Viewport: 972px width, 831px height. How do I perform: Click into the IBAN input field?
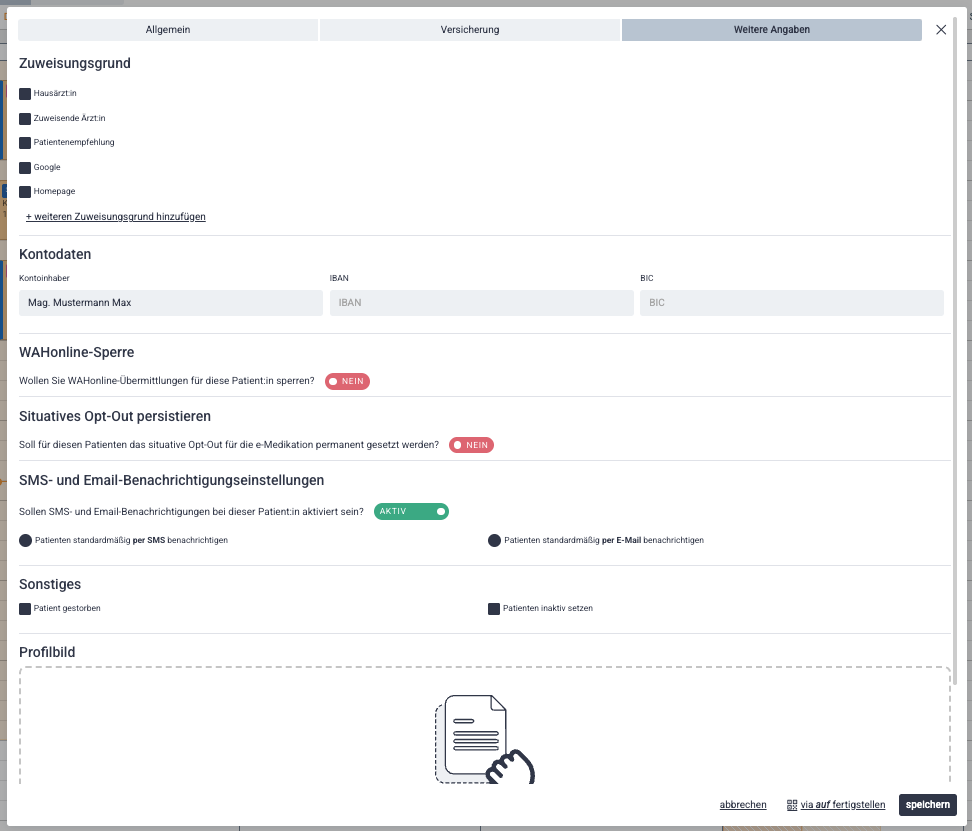[x=481, y=302]
